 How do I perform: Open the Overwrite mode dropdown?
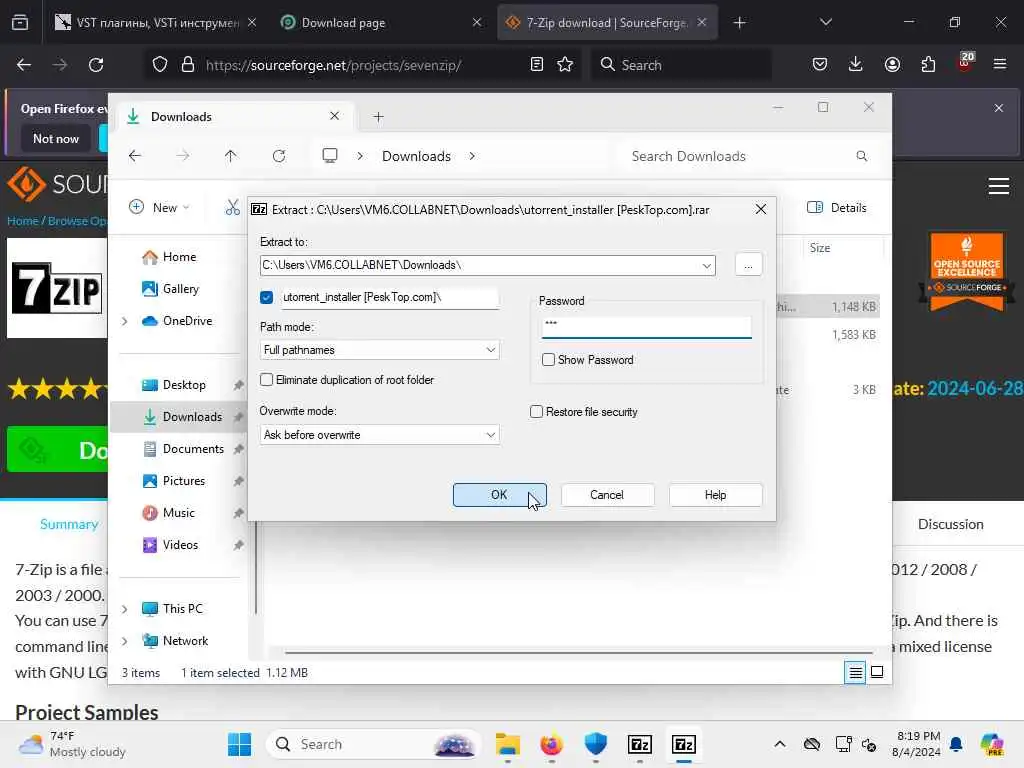[490, 435]
